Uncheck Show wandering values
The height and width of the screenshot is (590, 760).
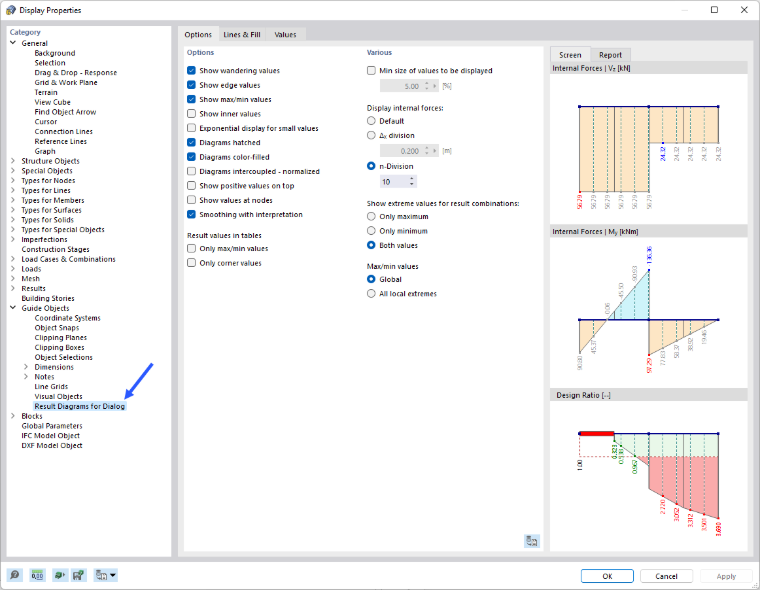pyautogui.click(x=191, y=70)
